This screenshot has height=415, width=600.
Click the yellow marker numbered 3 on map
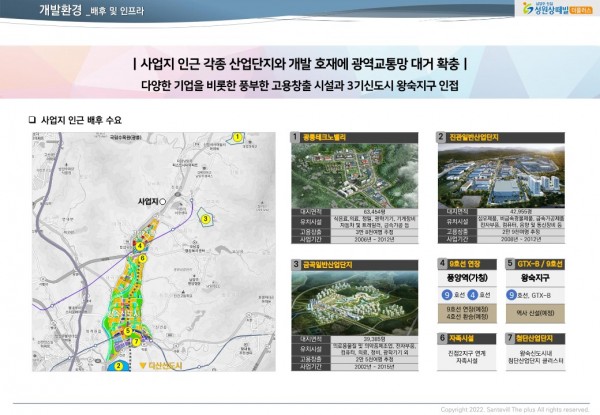pyautogui.click(x=205, y=217)
